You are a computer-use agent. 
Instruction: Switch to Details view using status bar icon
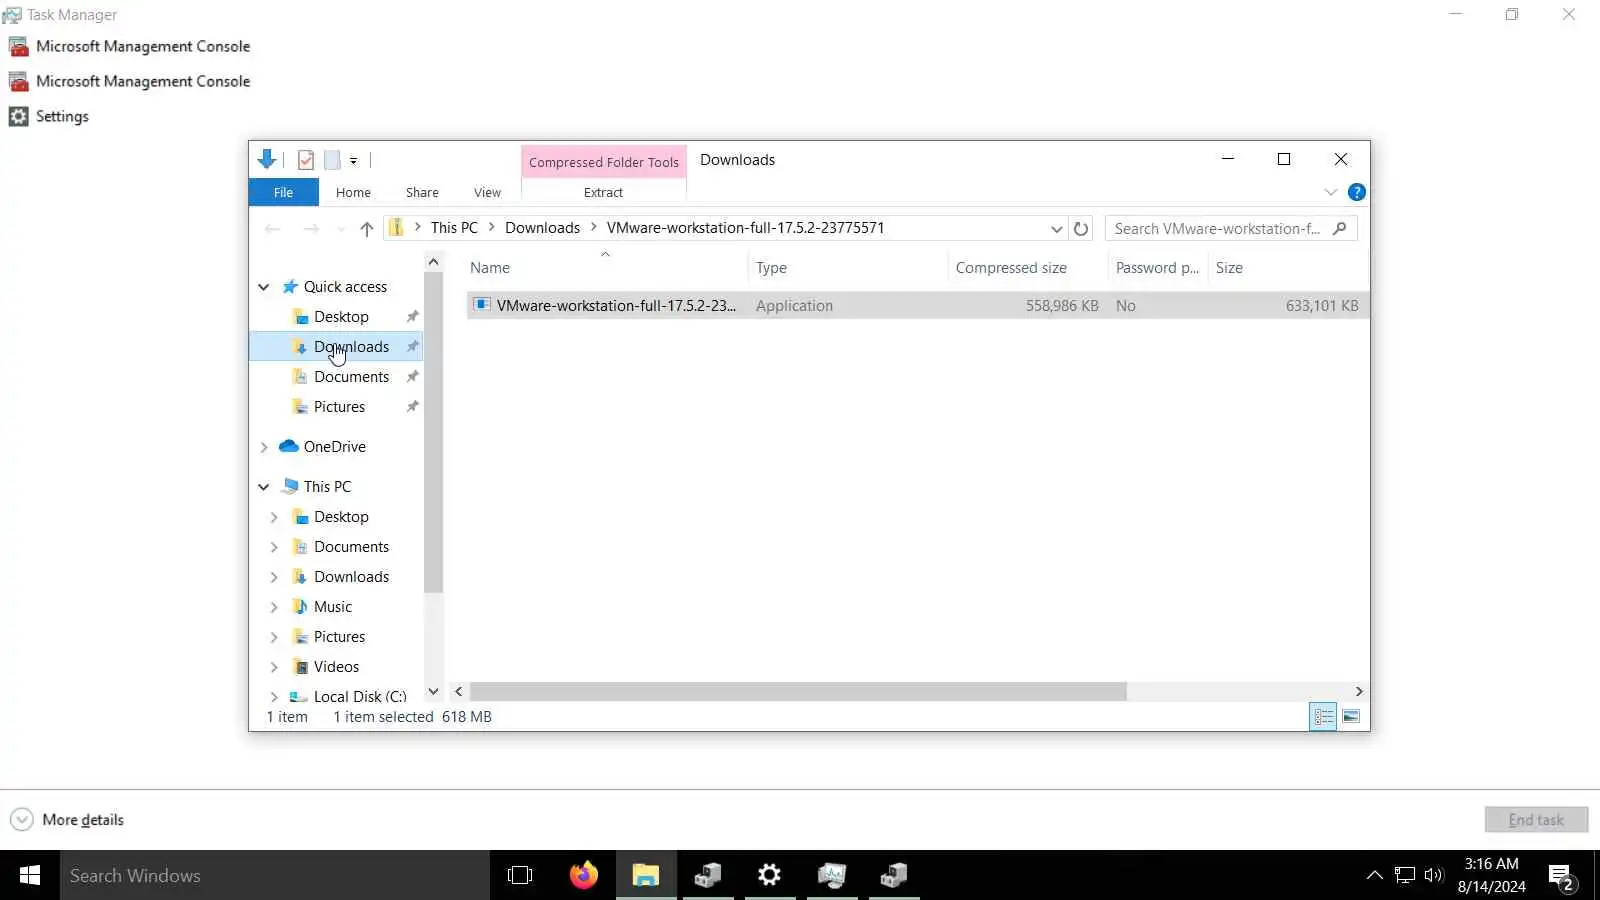1323,717
